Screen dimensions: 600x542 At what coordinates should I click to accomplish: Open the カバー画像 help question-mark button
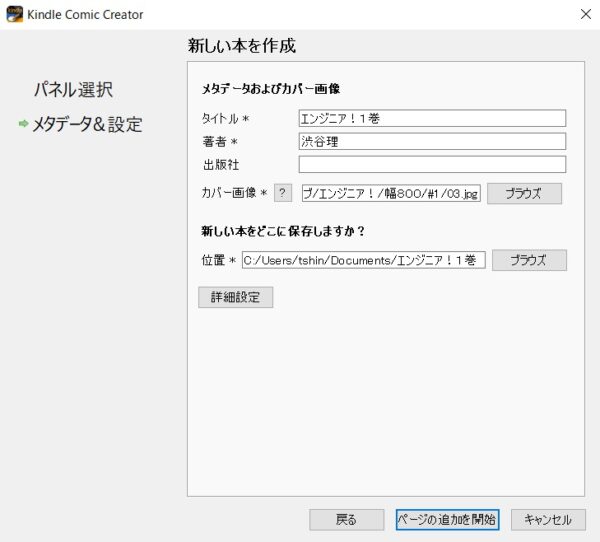pos(282,193)
